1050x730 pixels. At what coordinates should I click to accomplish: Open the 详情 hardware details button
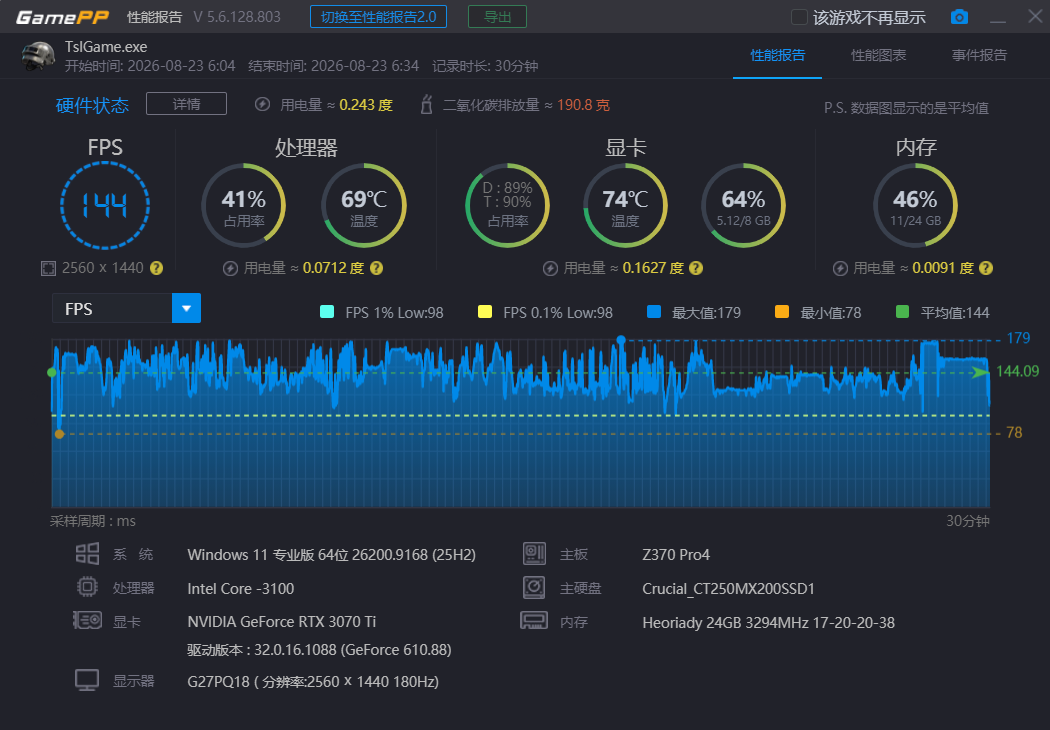186,104
